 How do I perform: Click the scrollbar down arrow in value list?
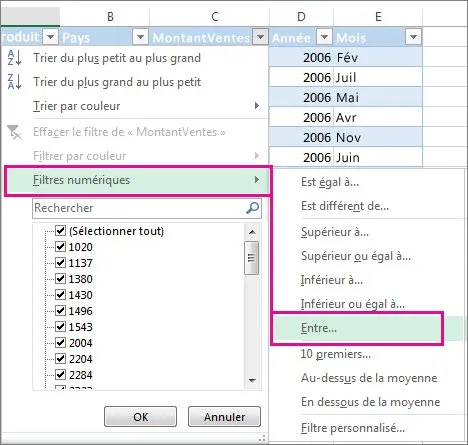coord(252,380)
